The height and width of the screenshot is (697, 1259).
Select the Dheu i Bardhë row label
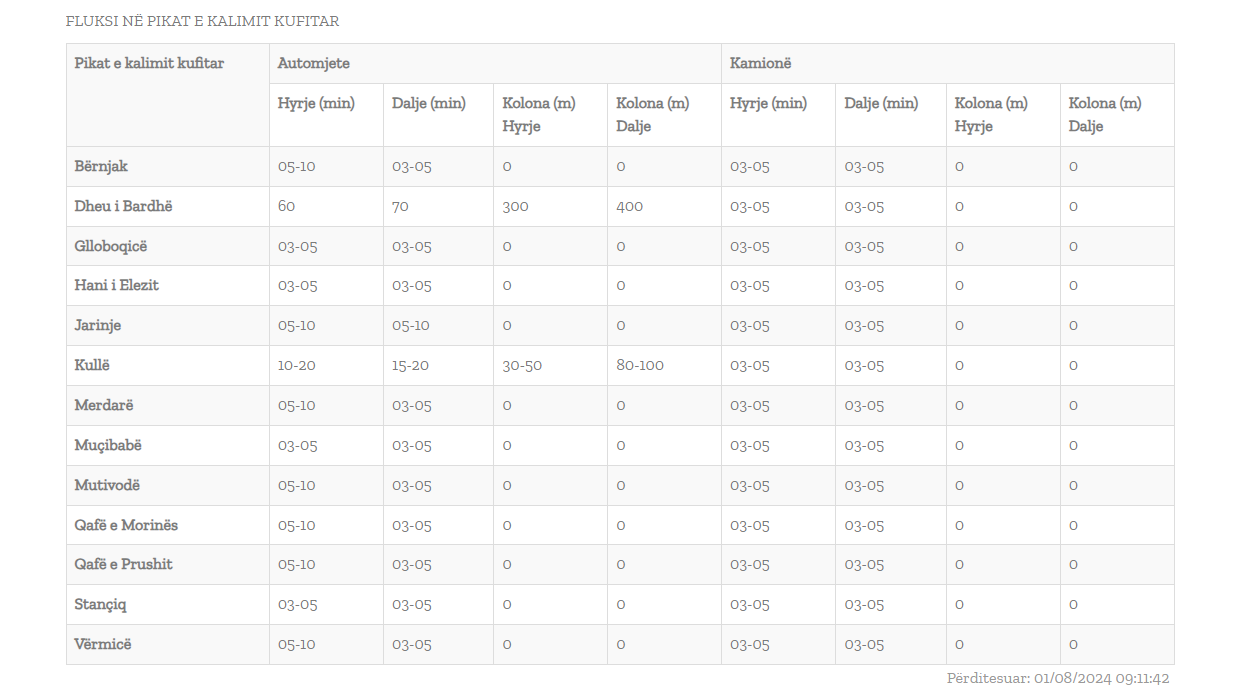[123, 206]
